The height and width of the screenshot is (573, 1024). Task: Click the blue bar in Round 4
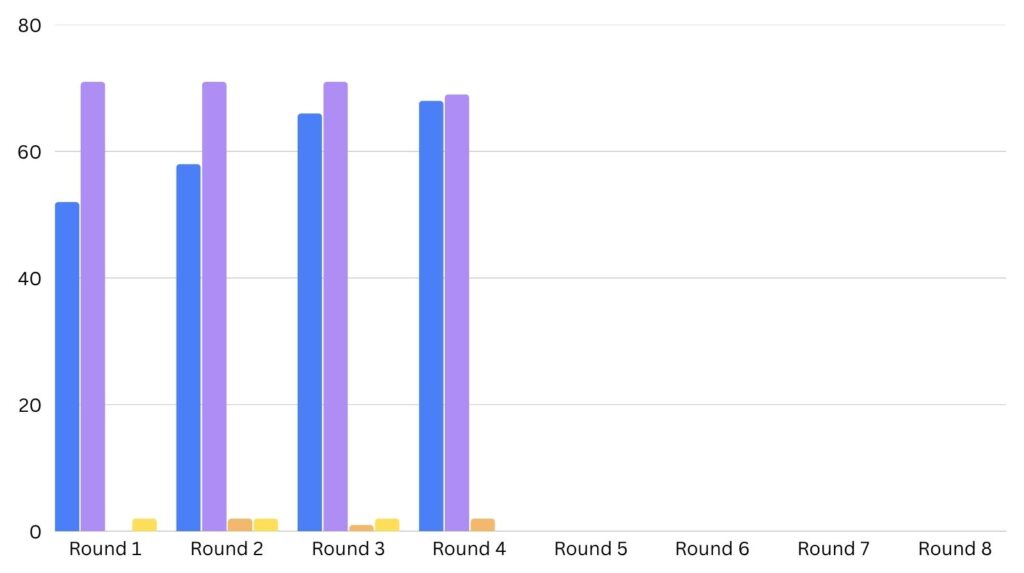click(431, 316)
